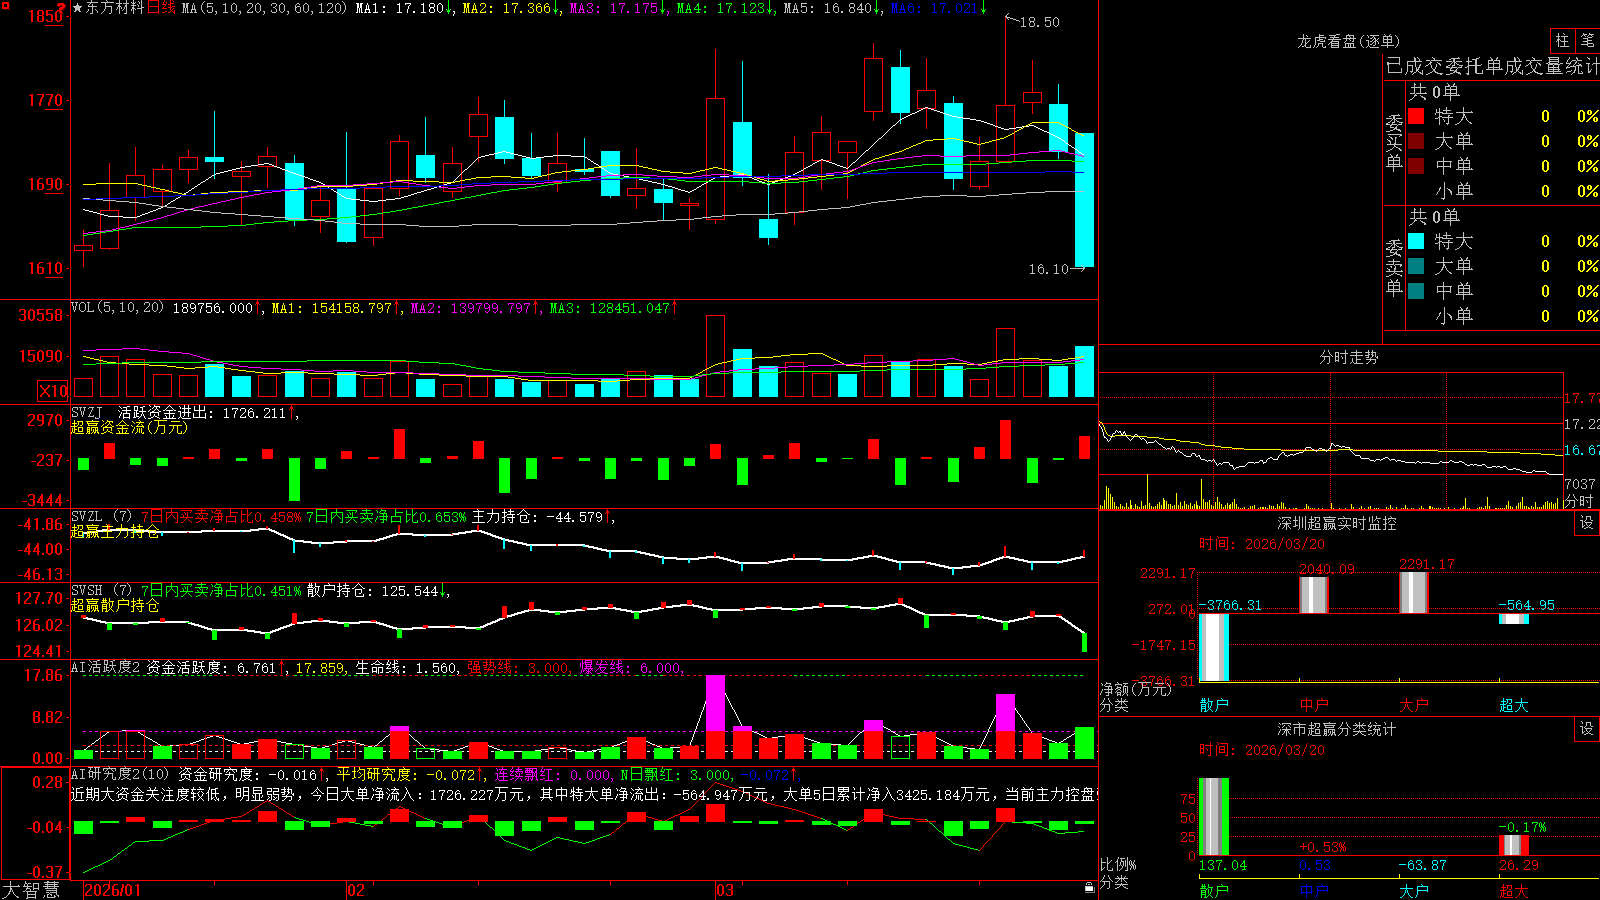Click the 18.50 high price label
The width and height of the screenshot is (1600, 900).
[1039, 22]
